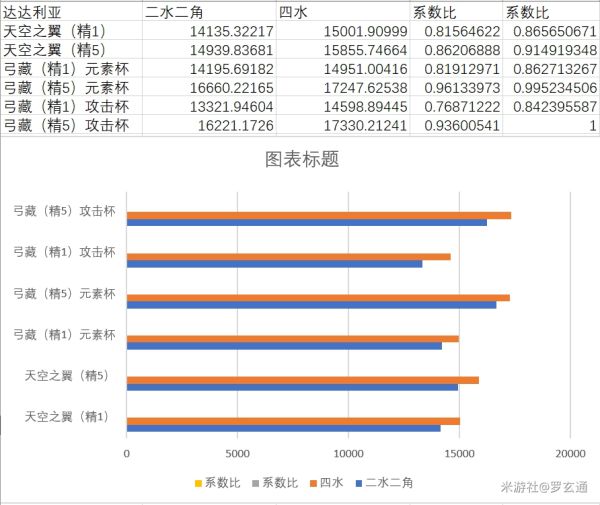Click the axis value 20000
This screenshot has height=505, width=600.
click(x=570, y=454)
